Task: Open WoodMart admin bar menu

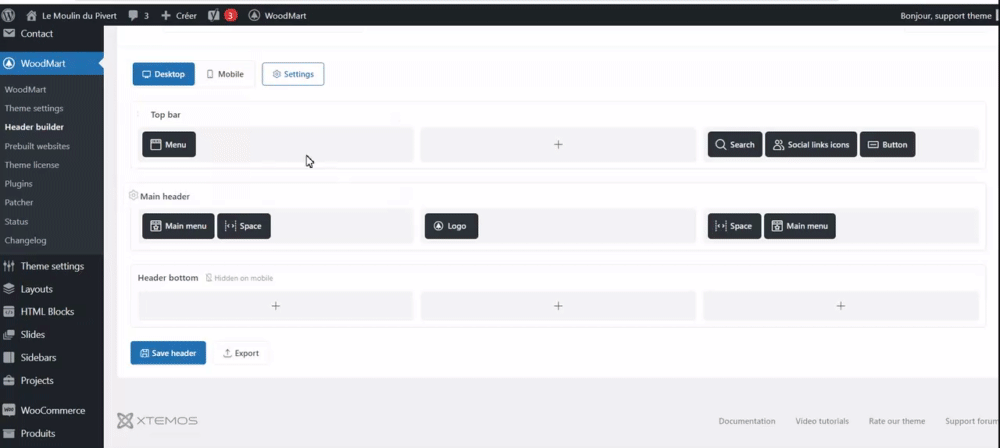Action: pyautogui.click(x=277, y=15)
